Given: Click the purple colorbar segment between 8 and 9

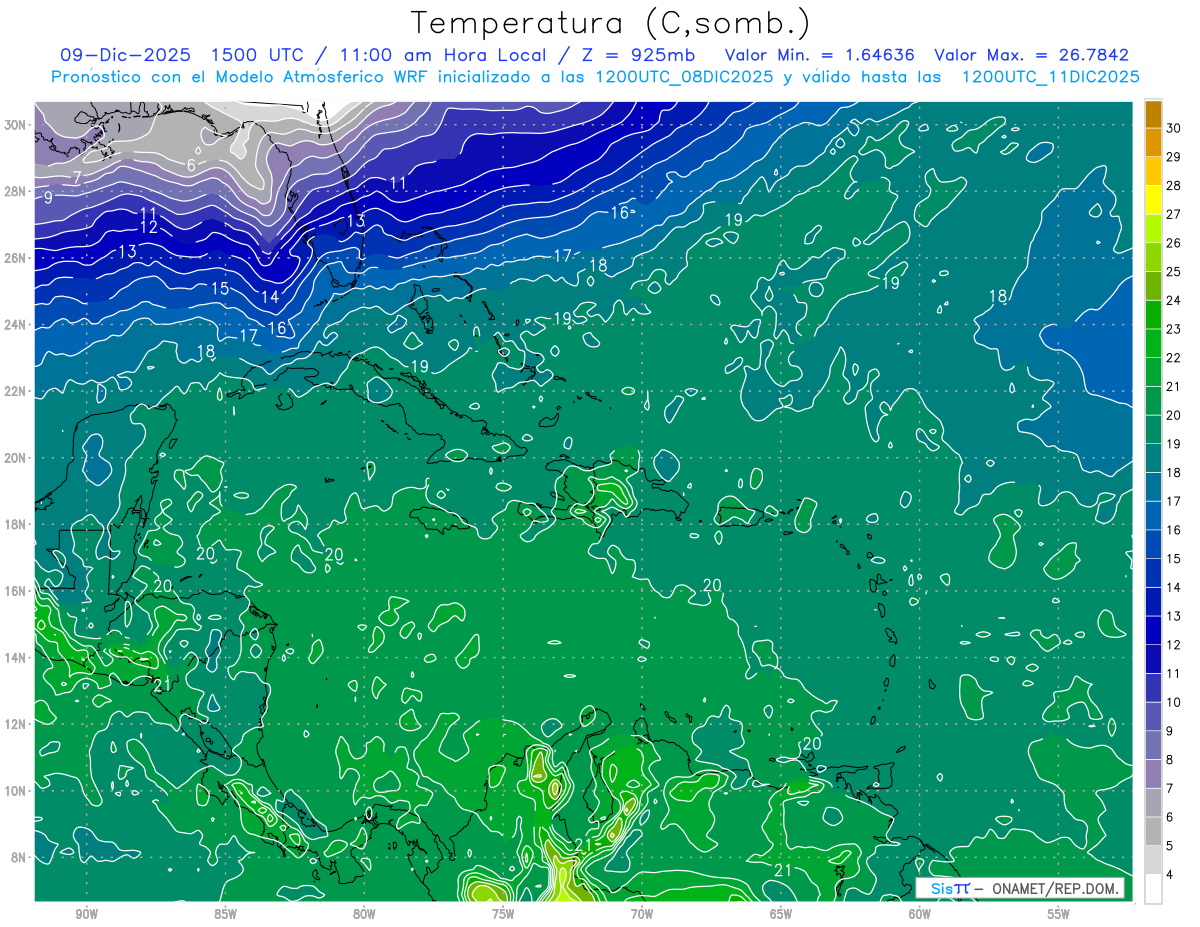Looking at the screenshot, I should [x=1153, y=745].
